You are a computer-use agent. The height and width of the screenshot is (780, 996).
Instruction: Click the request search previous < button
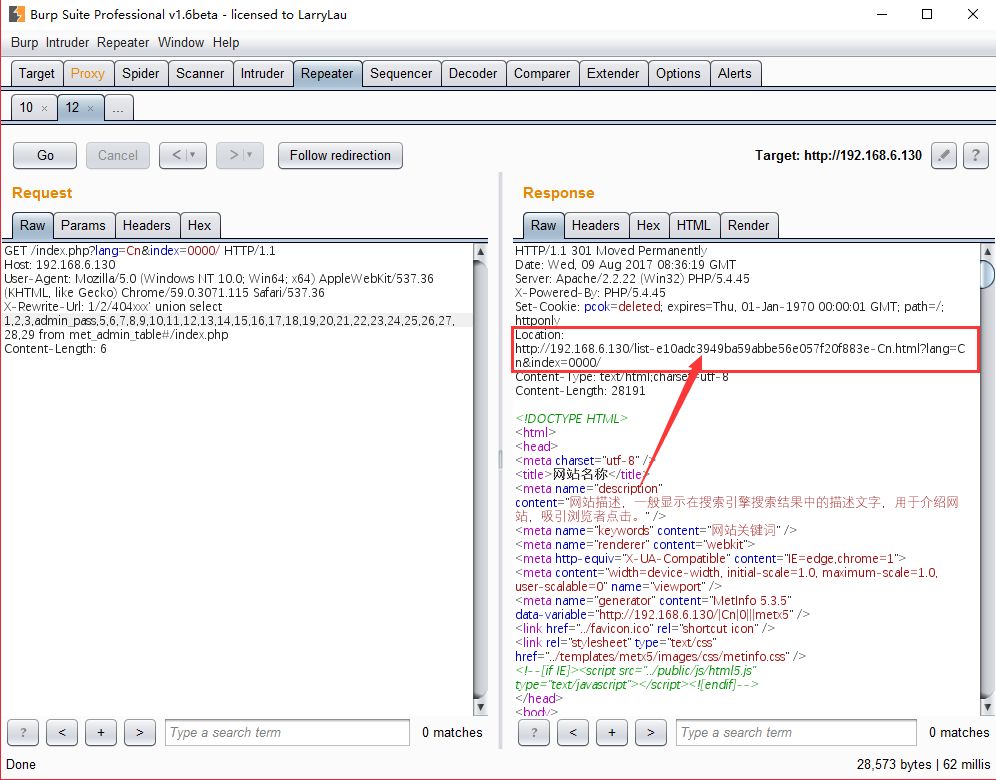point(62,732)
